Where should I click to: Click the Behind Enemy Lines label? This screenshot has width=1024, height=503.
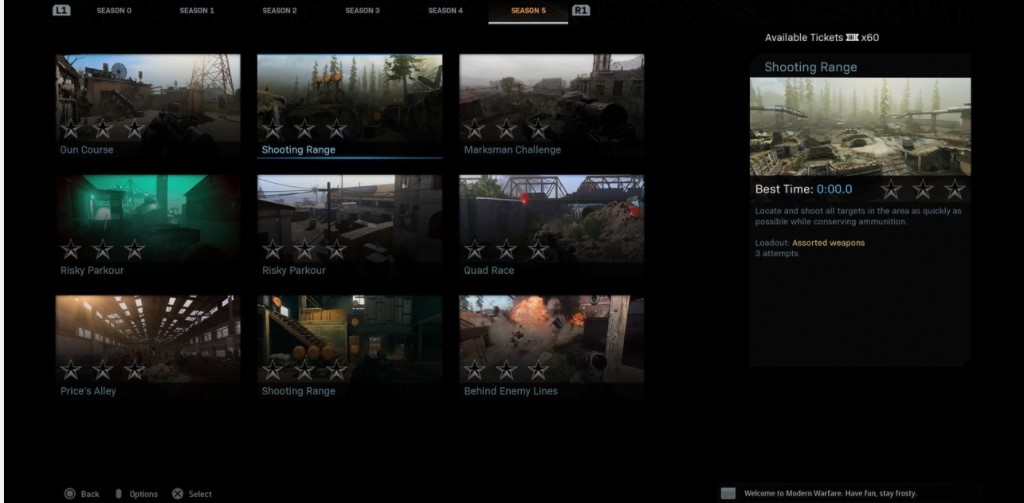[x=511, y=391]
